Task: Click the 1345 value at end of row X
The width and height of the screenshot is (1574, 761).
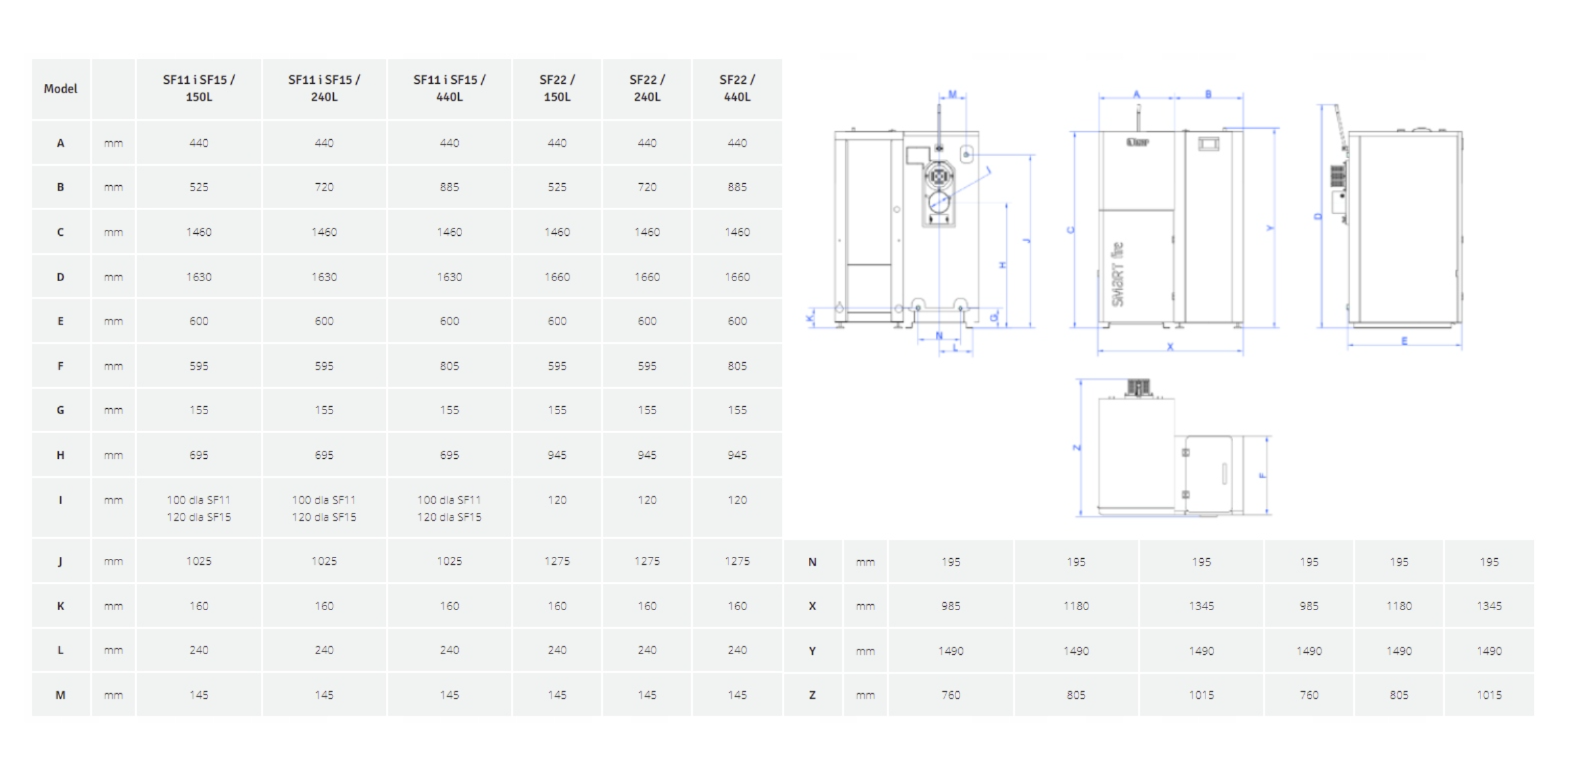Action: [x=1489, y=606]
